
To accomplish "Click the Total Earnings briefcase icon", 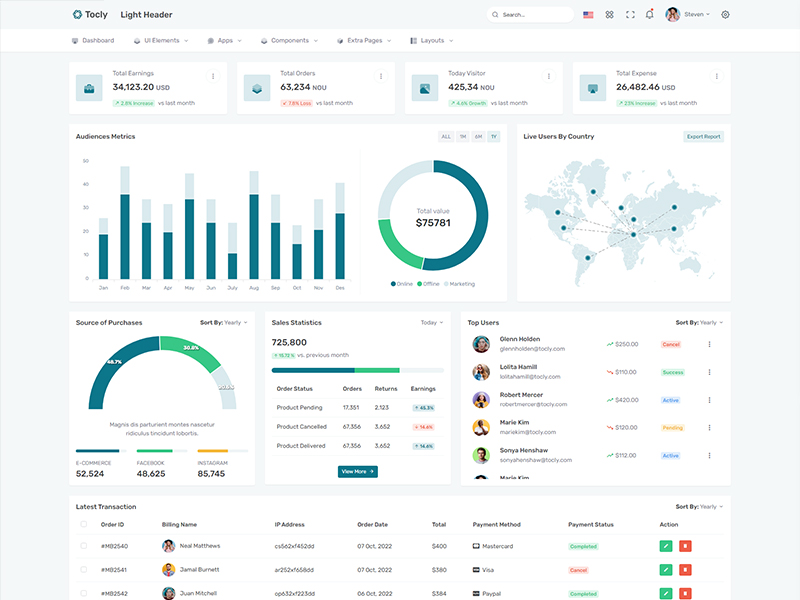I will [89, 88].
